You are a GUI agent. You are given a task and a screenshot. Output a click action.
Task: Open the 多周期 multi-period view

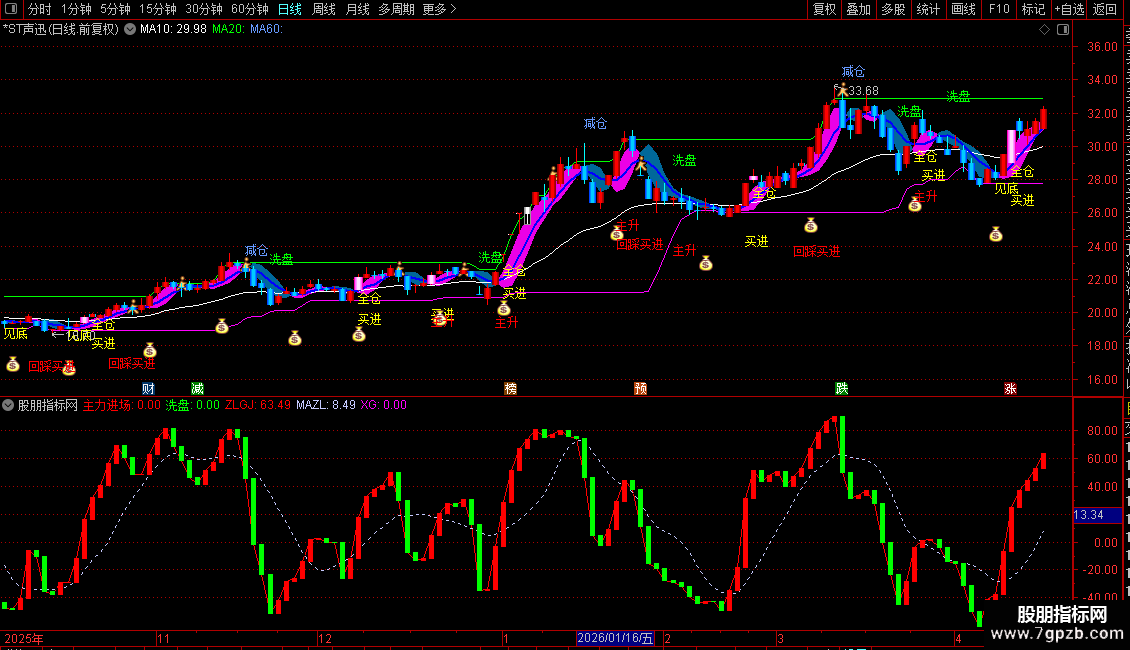(396, 9)
